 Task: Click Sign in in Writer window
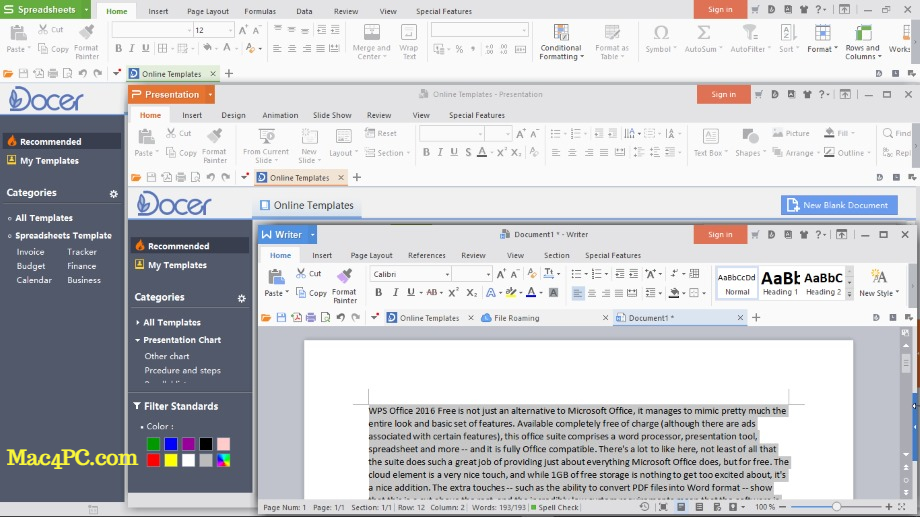pos(720,234)
